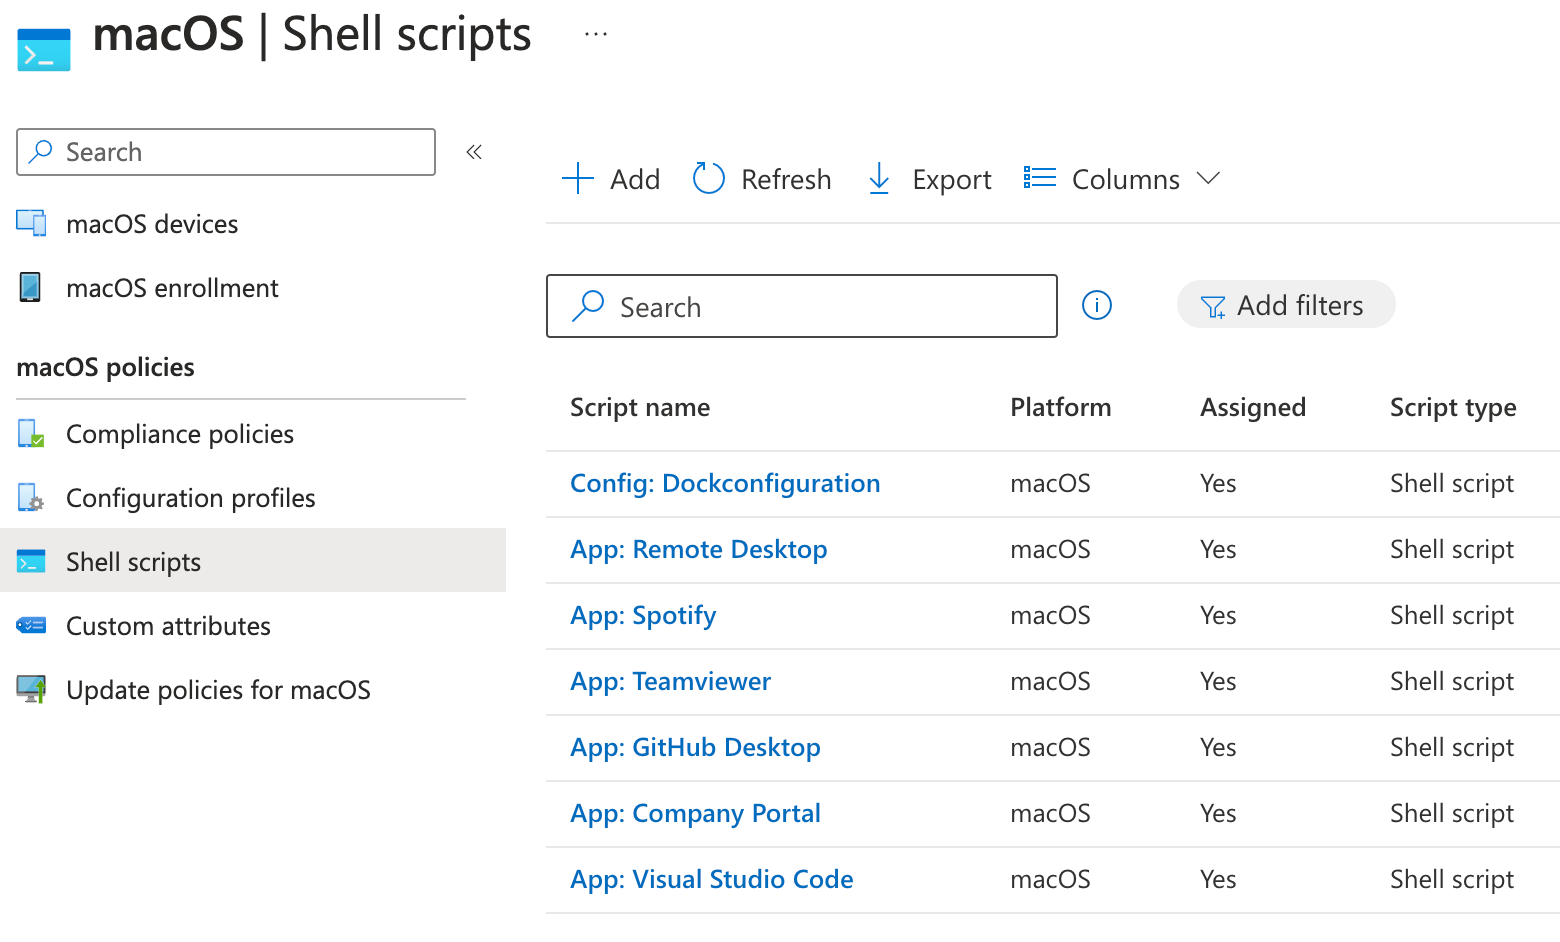1560x942 pixels.
Task: Click the Export download arrow icon
Action: [879, 179]
